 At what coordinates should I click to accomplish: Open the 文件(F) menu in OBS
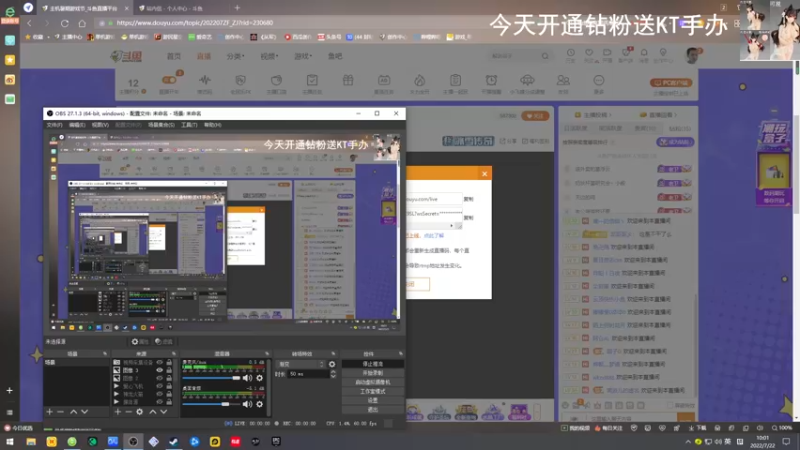coord(55,125)
